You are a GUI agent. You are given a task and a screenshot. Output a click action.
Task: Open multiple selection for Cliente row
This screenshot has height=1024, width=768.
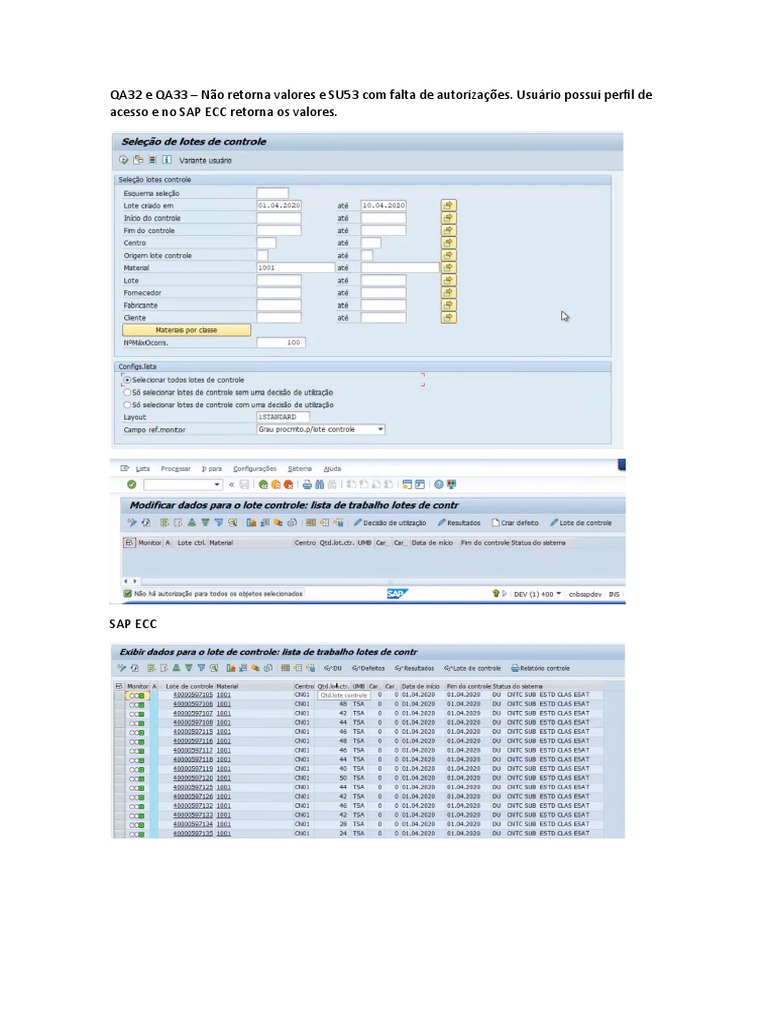(x=449, y=317)
